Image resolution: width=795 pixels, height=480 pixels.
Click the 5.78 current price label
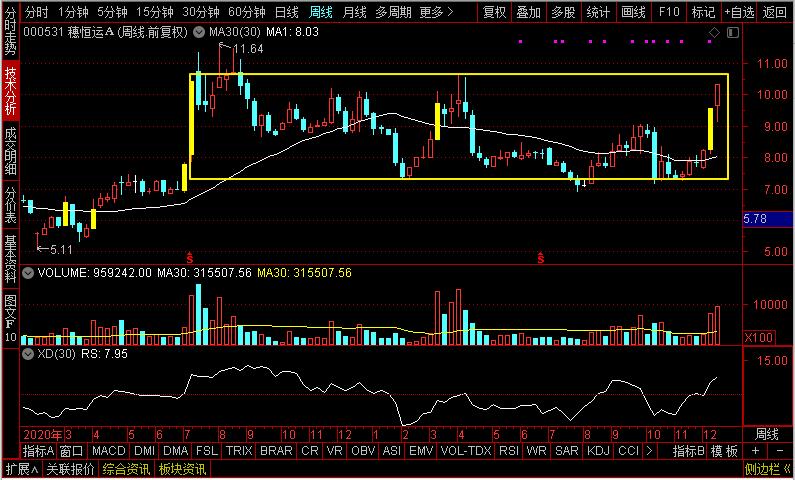(x=768, y=219)
